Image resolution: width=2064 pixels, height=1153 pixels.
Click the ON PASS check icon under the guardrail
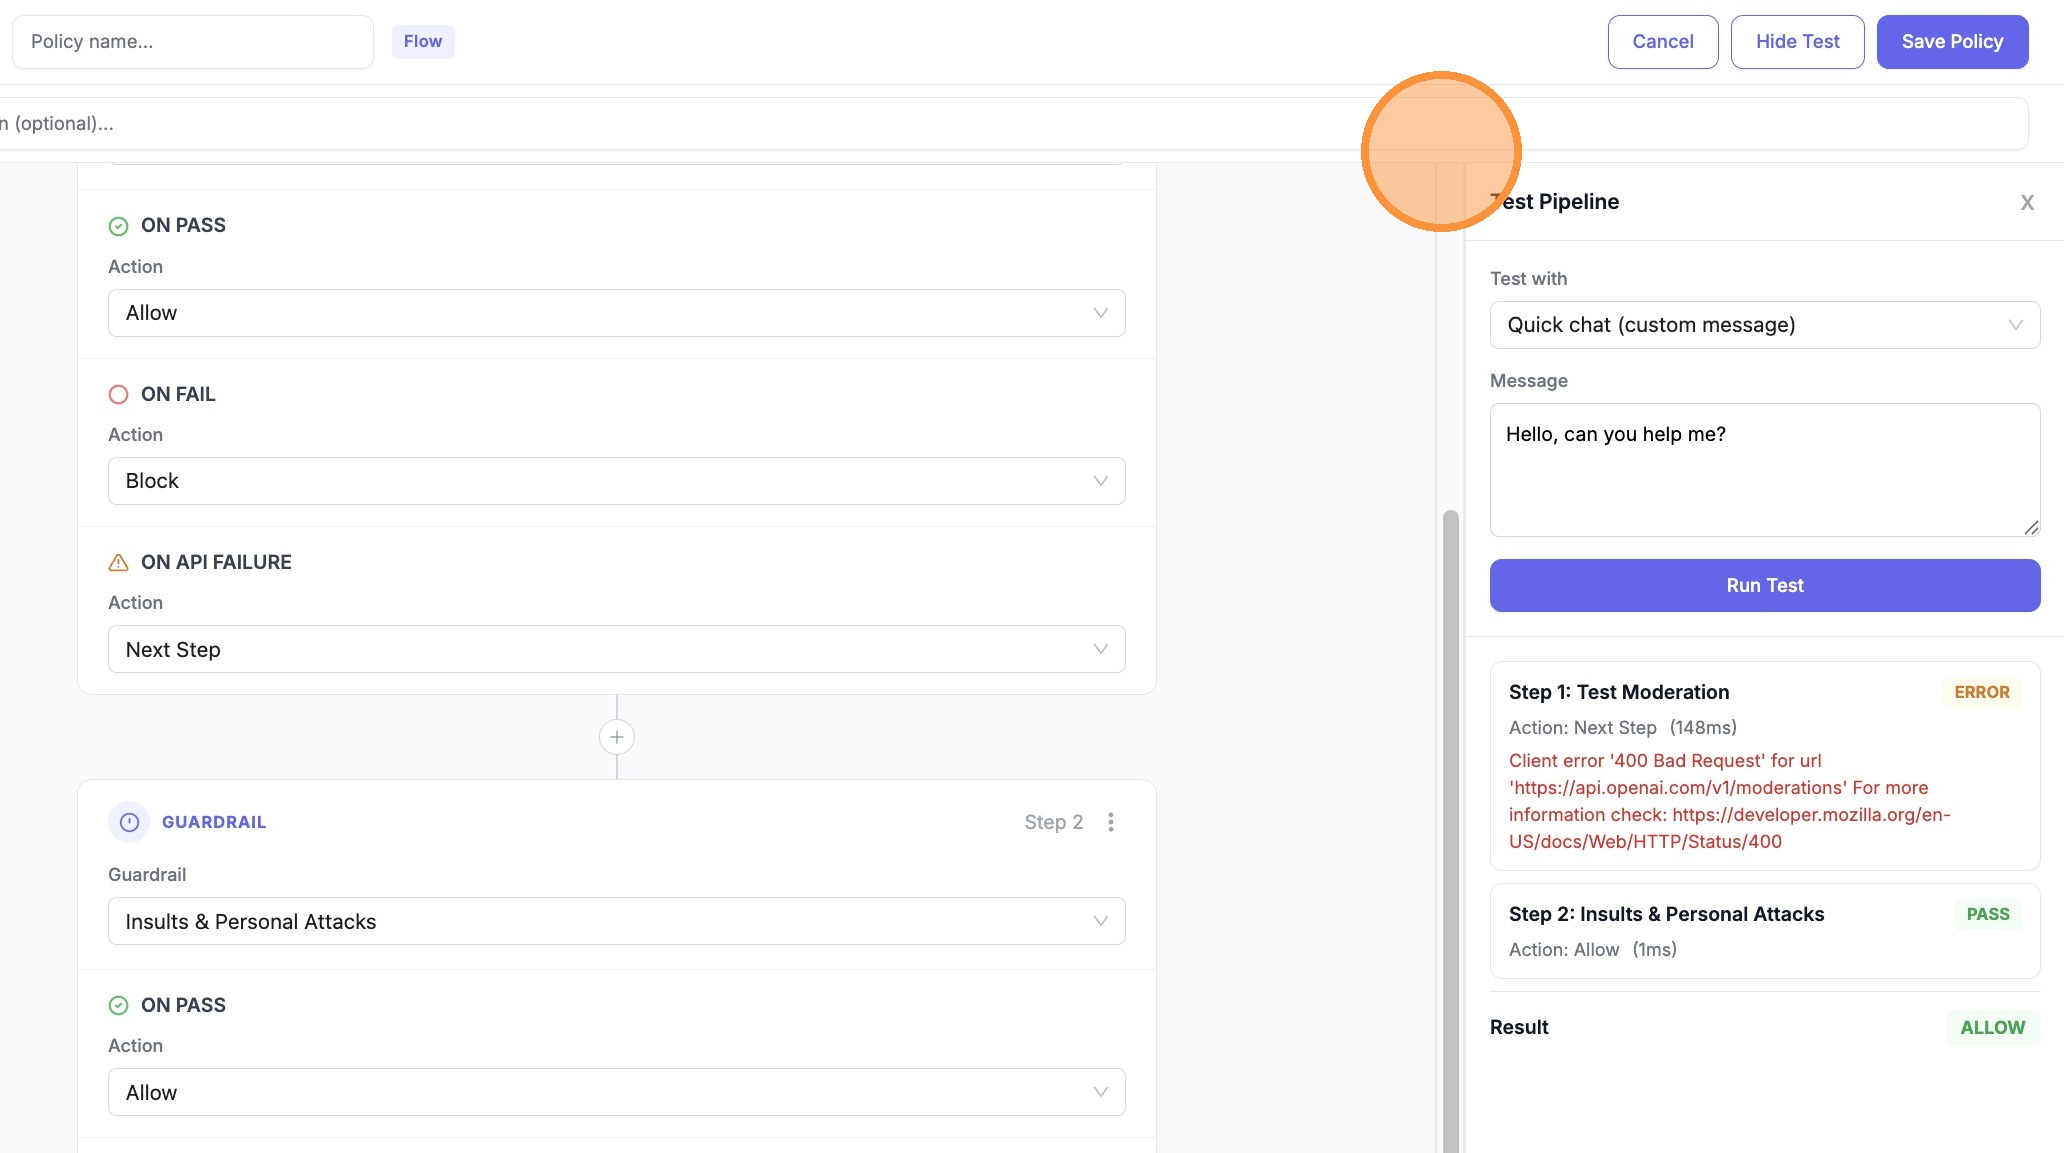click(119, 1005)
